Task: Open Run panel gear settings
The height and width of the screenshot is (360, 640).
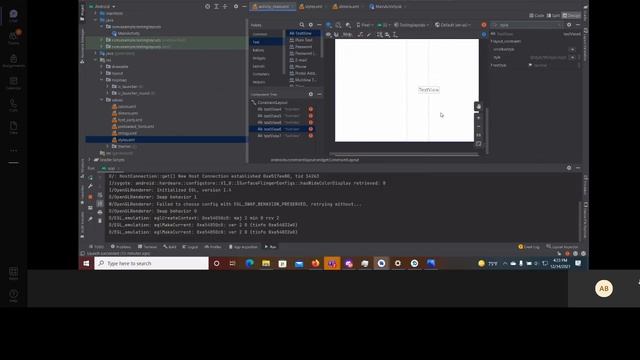Action: pos(569,168)
